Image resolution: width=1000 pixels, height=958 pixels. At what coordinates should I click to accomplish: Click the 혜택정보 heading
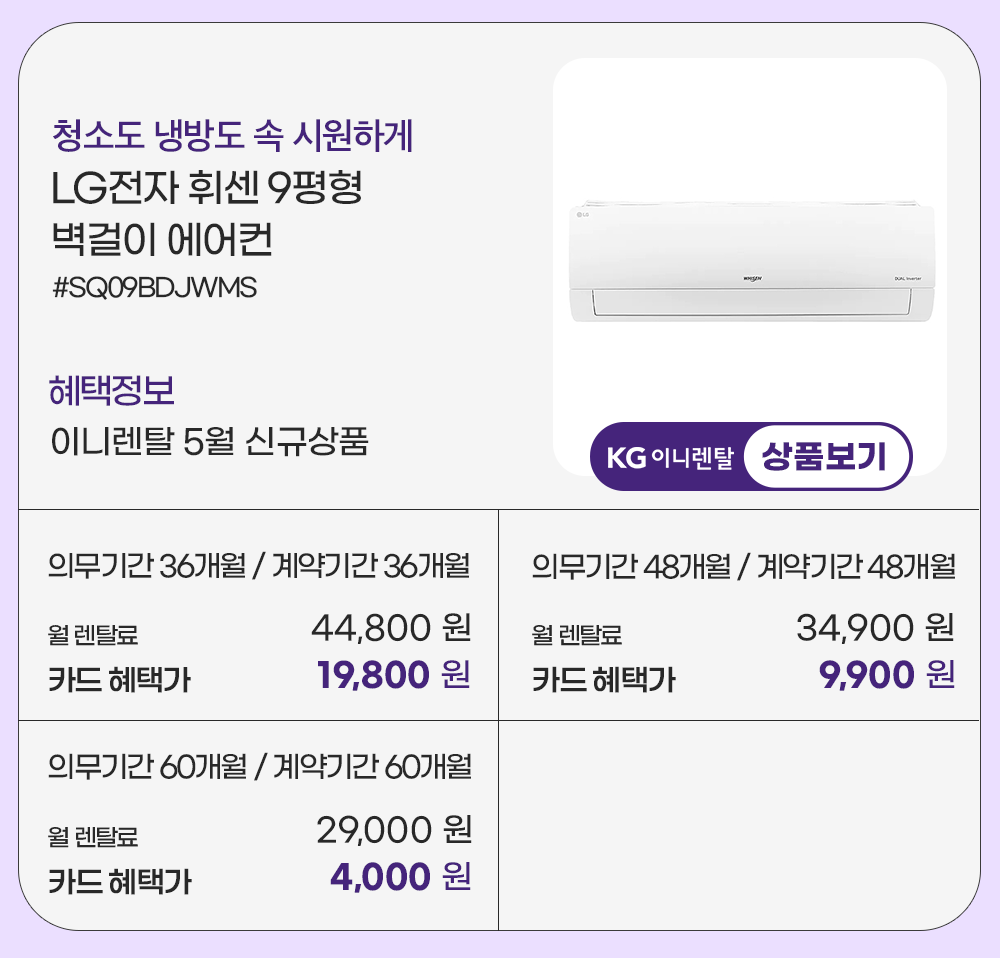coord(112,391)
